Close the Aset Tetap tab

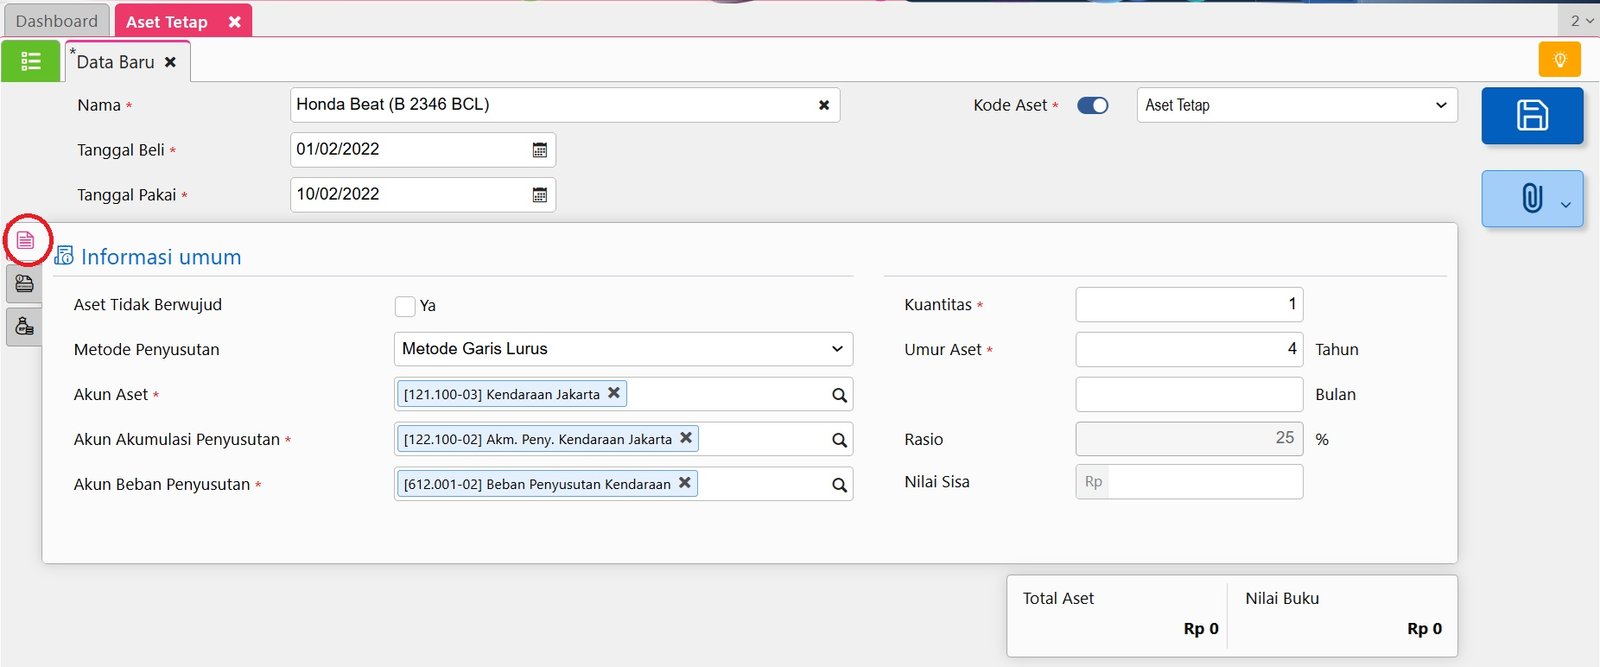pos(234,22)
